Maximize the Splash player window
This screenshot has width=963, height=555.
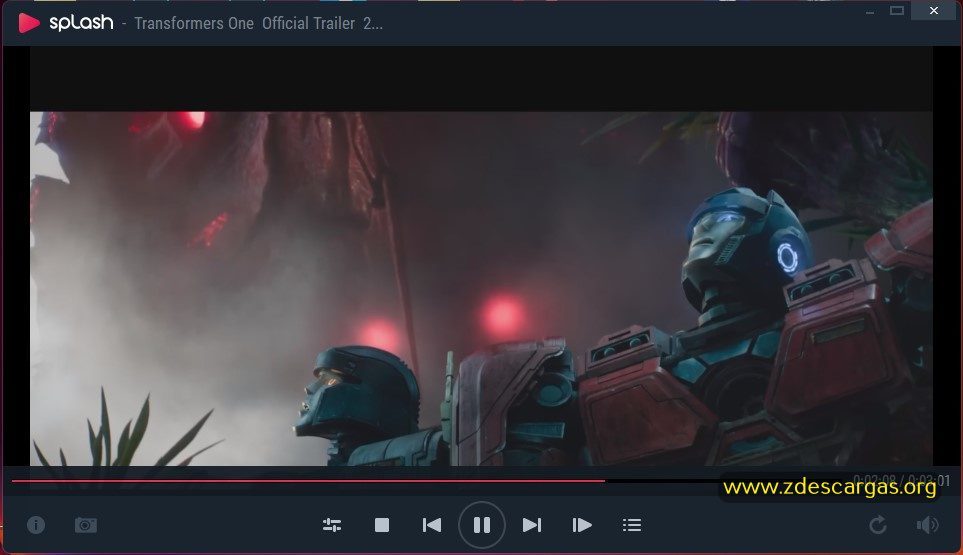pos(897,10)
